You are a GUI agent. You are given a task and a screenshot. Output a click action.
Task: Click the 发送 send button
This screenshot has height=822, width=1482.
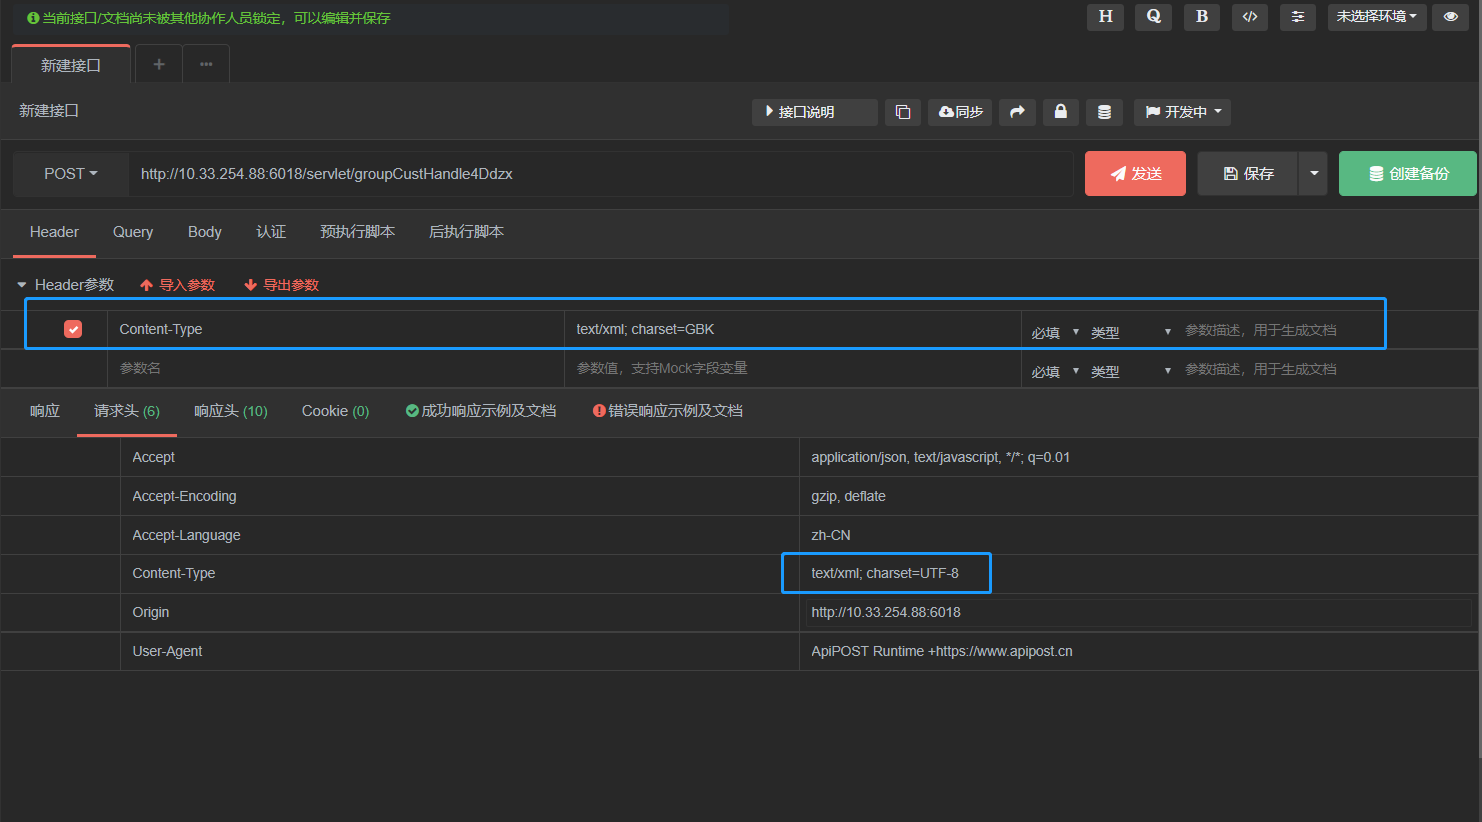coord(1135,174)
